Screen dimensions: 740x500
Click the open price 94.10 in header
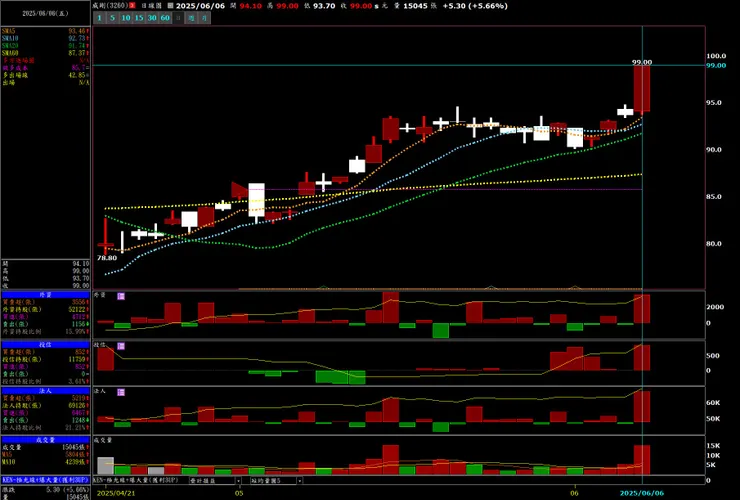point(251,6)
